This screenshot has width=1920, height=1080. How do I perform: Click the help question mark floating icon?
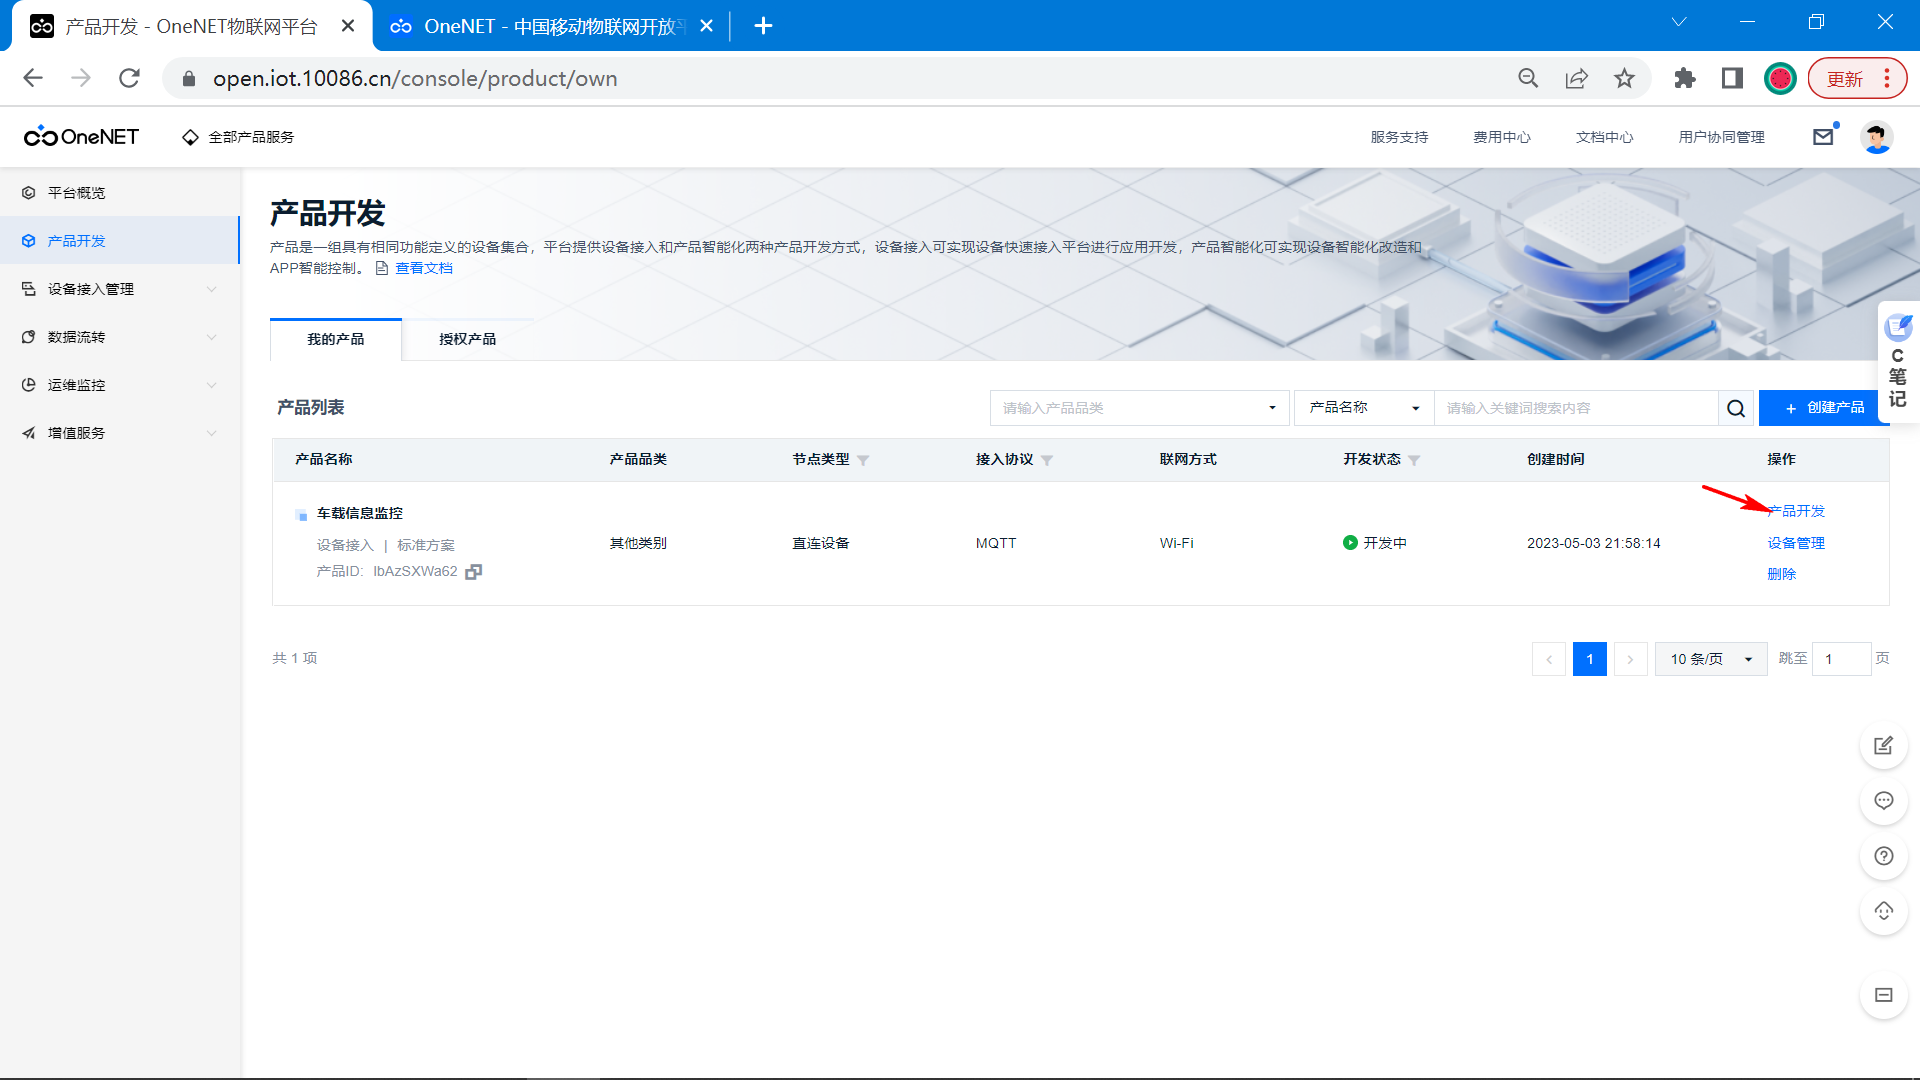1883,856
